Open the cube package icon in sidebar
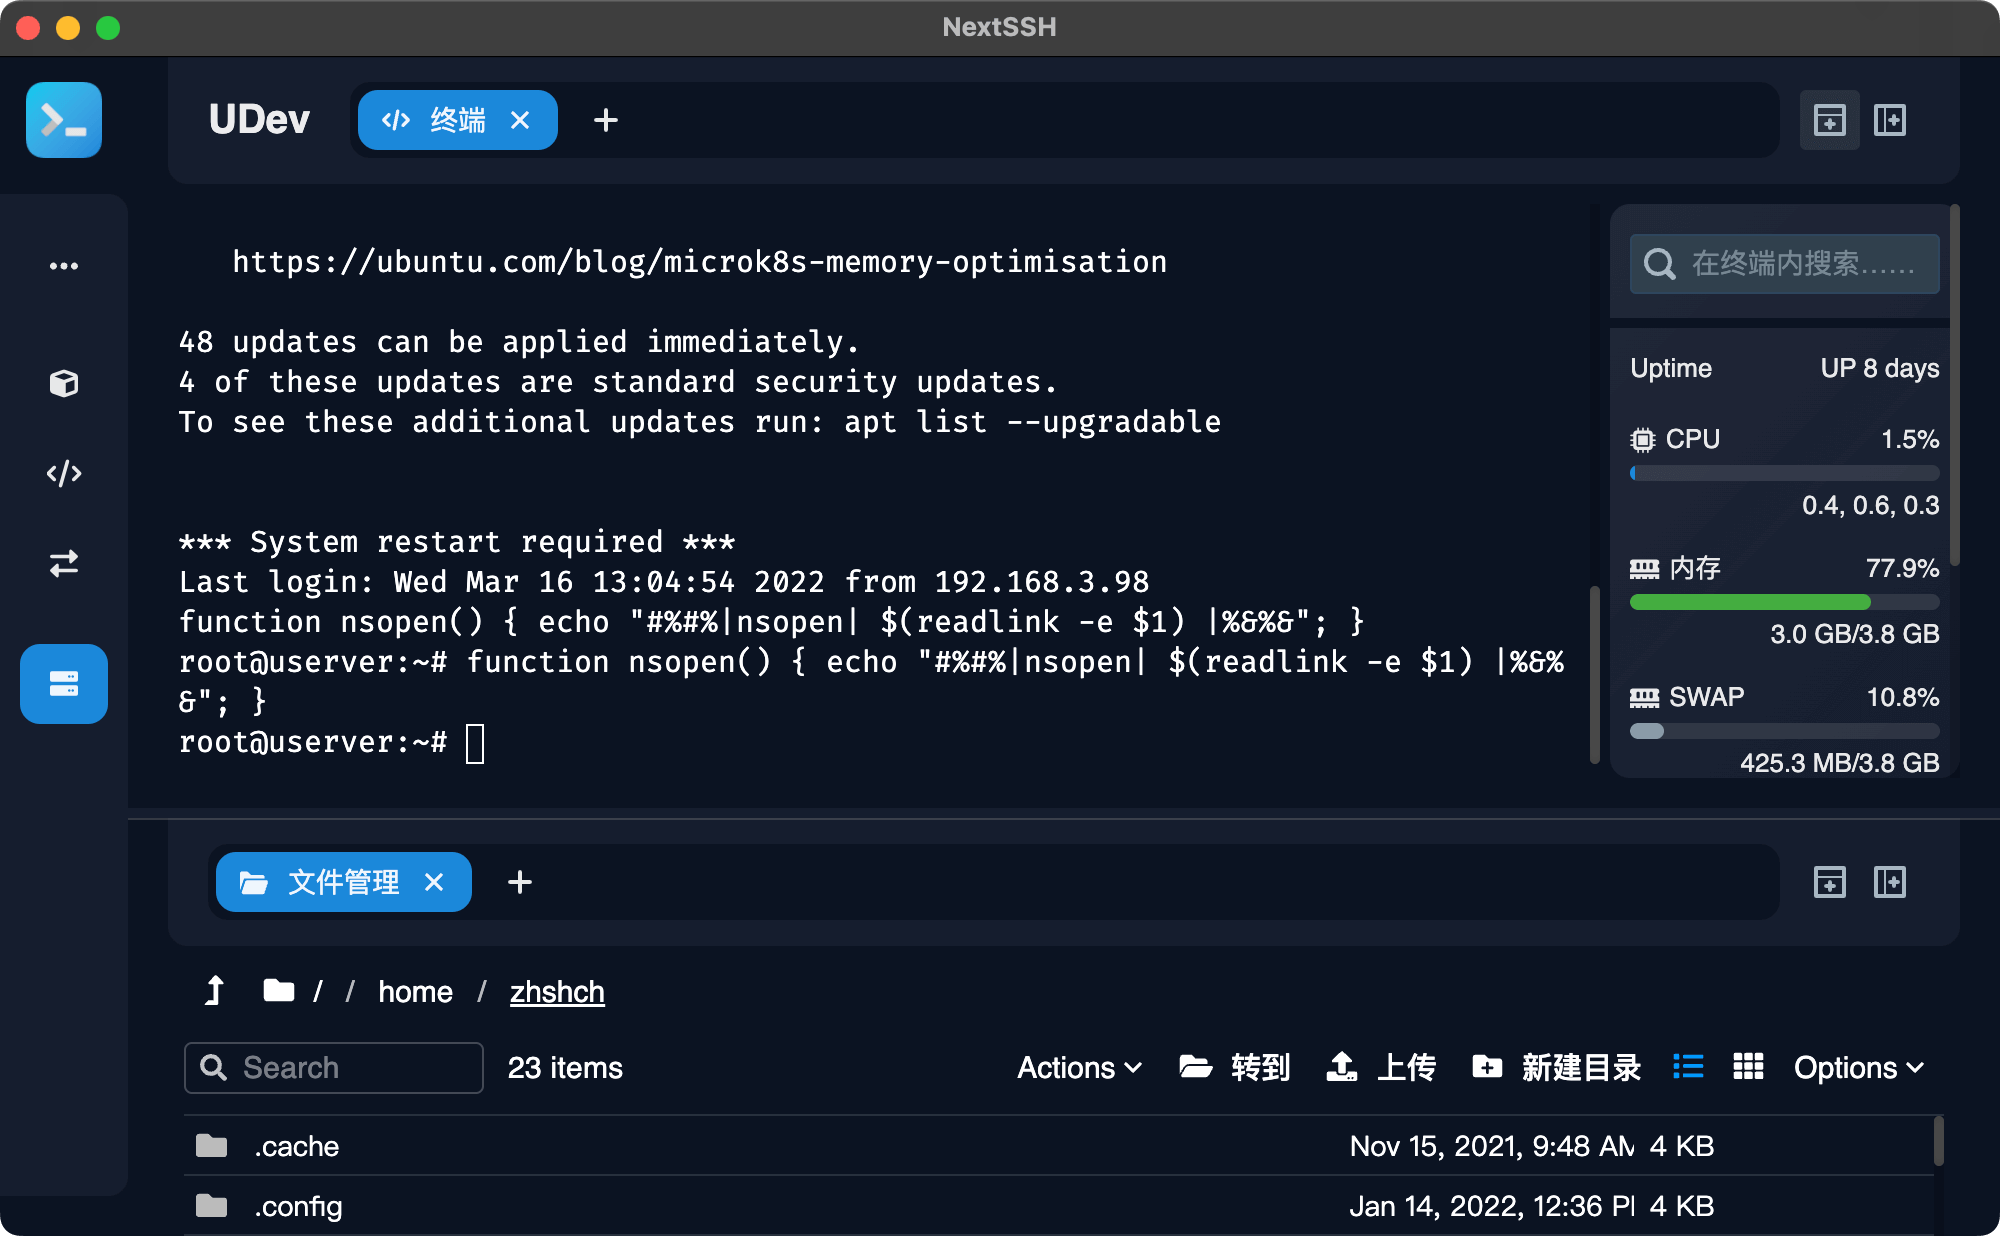Image resolution: width=2000 pixels, height=1236 pixels. (64, 383)
